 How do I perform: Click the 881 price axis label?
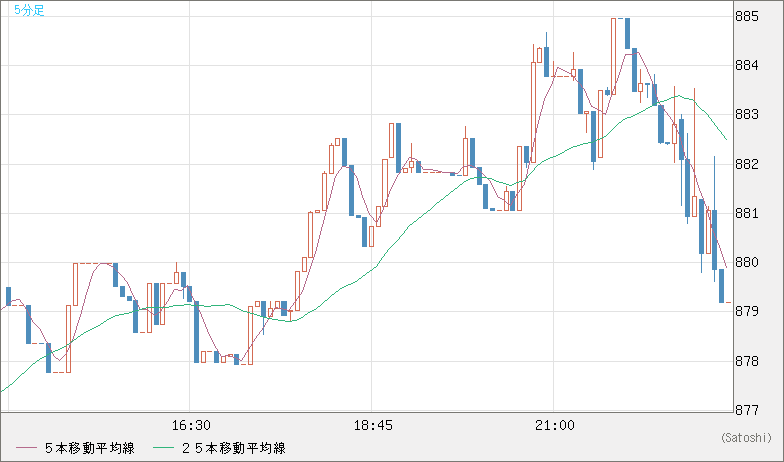[746, 213]
